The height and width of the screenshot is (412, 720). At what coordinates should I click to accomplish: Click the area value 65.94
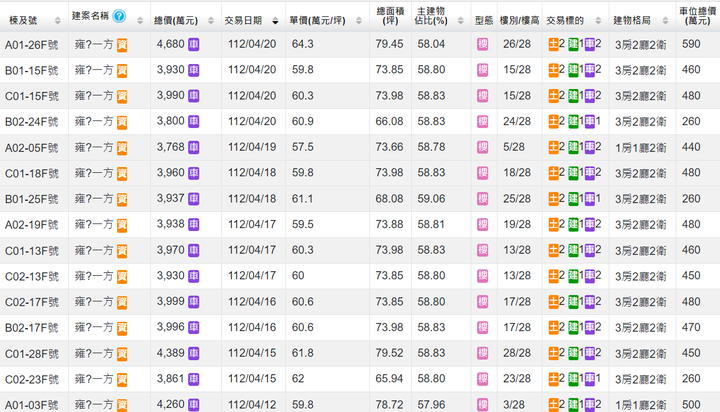tap(389, 378)
